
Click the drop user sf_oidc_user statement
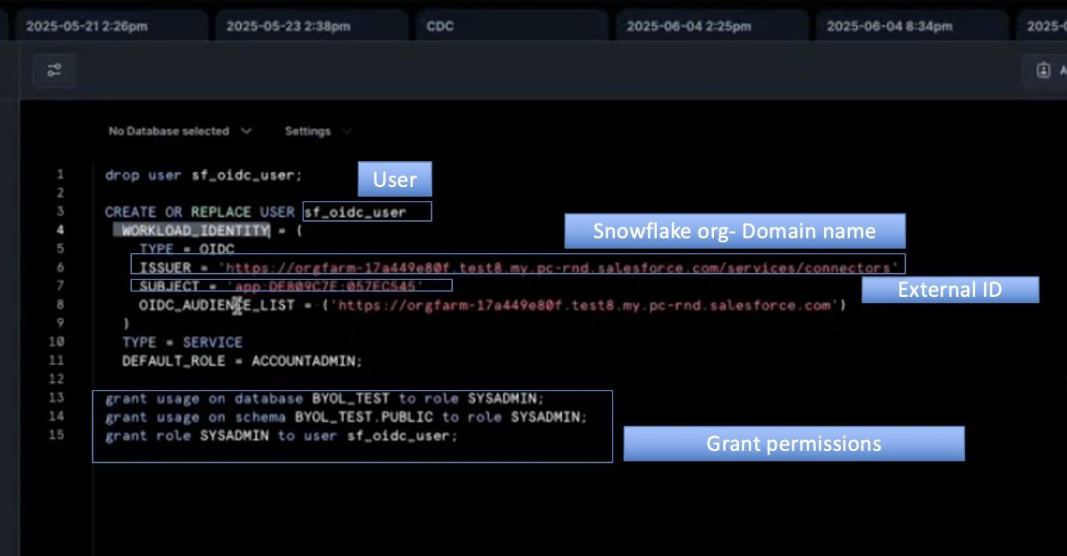click(203, 175)
